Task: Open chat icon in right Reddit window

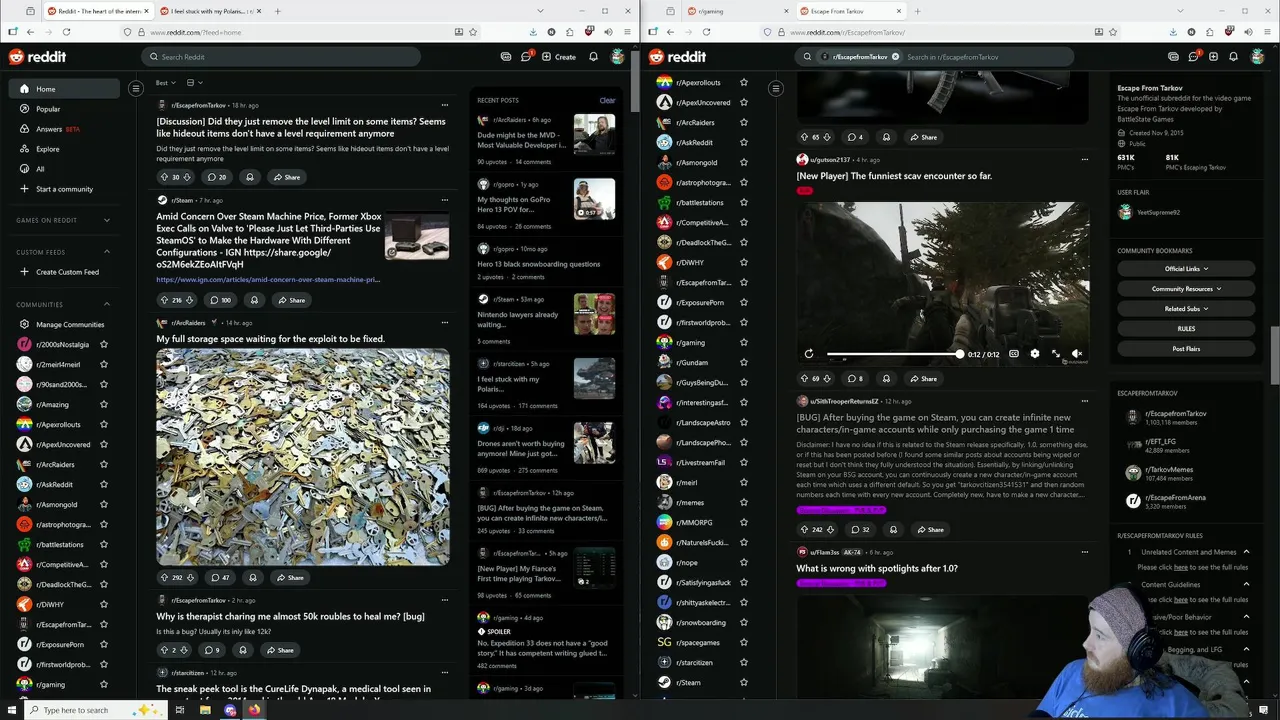Action: click(1193, 57)
